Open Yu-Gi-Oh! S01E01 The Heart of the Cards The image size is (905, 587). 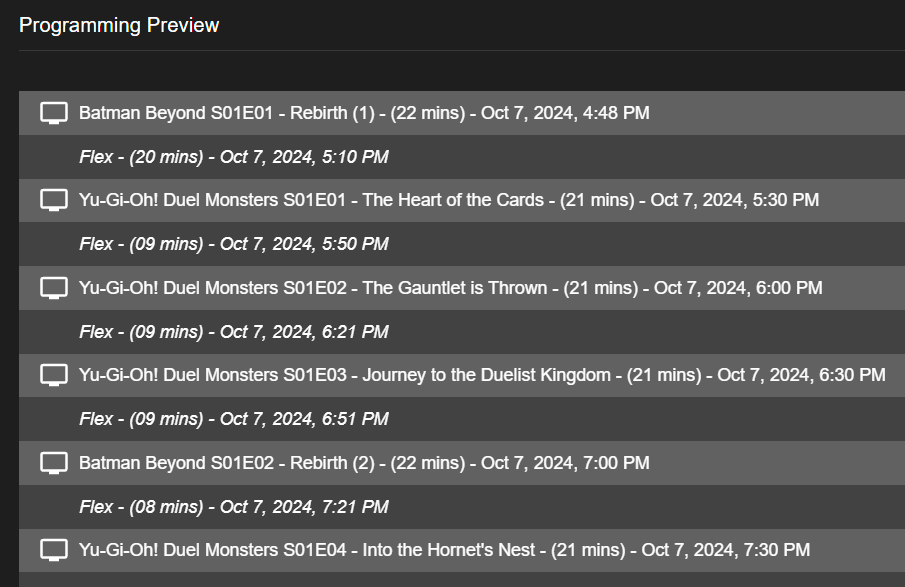448,200
